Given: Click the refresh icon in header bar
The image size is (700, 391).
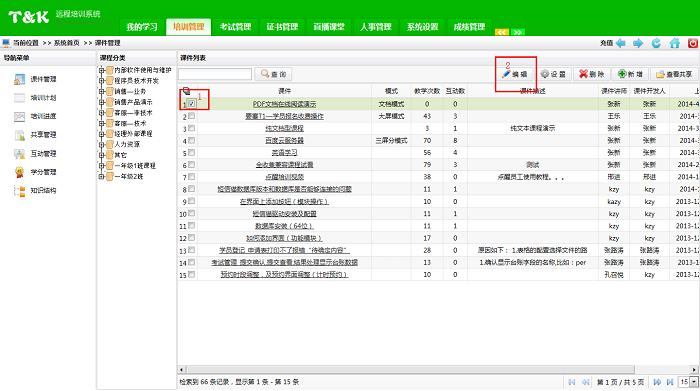Looking at the screenshot, I should [x=656, y=43].
